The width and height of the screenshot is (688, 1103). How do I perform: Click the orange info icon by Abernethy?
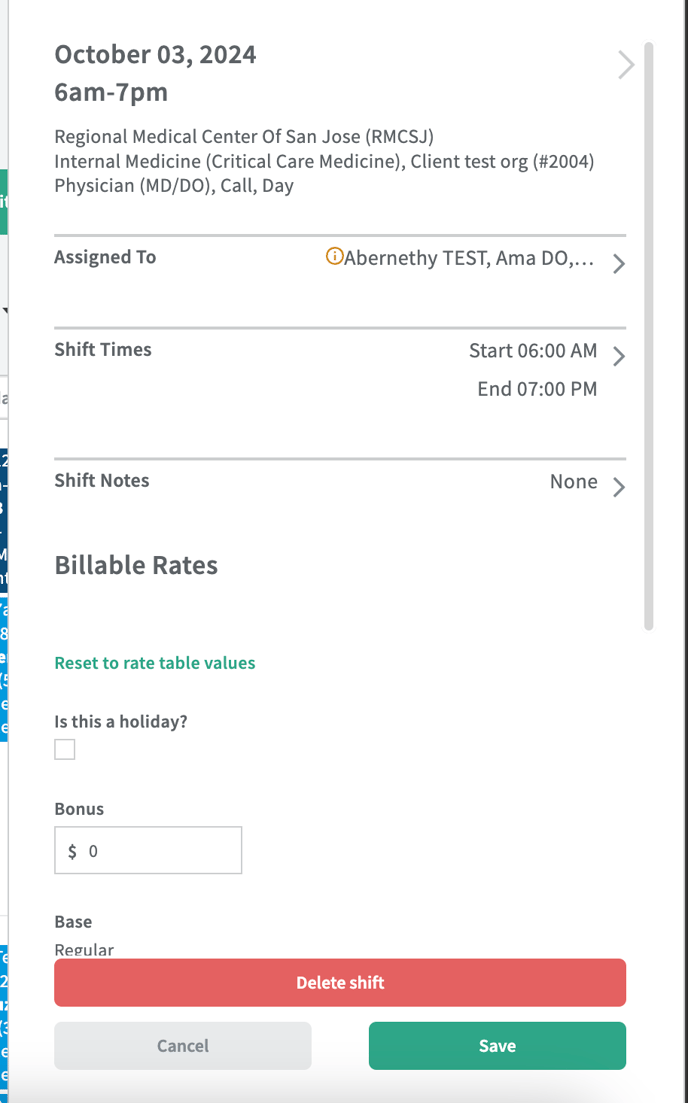[334, 257]
